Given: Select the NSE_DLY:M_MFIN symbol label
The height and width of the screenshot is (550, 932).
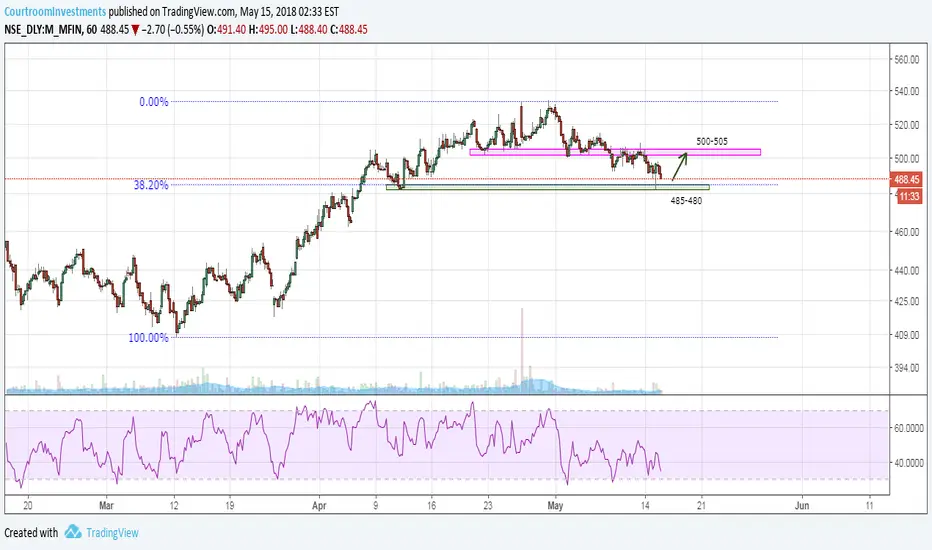Looking at the screenshot, I should point(43,29).
